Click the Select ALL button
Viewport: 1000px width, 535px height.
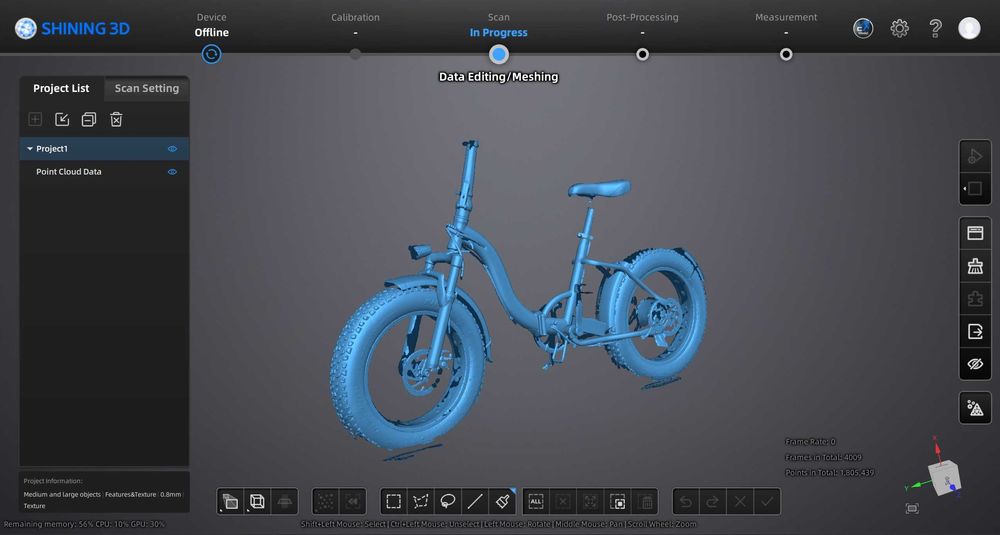536,502
